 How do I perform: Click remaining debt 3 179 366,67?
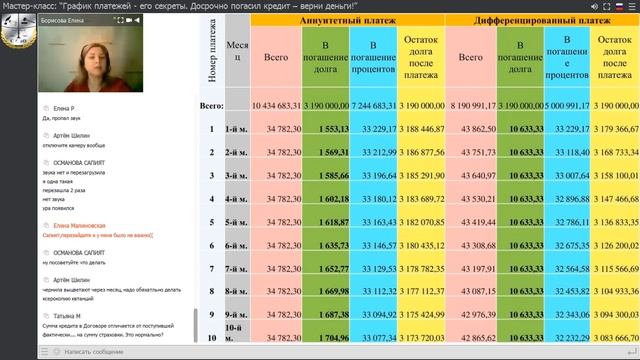(x=616, y=129)
